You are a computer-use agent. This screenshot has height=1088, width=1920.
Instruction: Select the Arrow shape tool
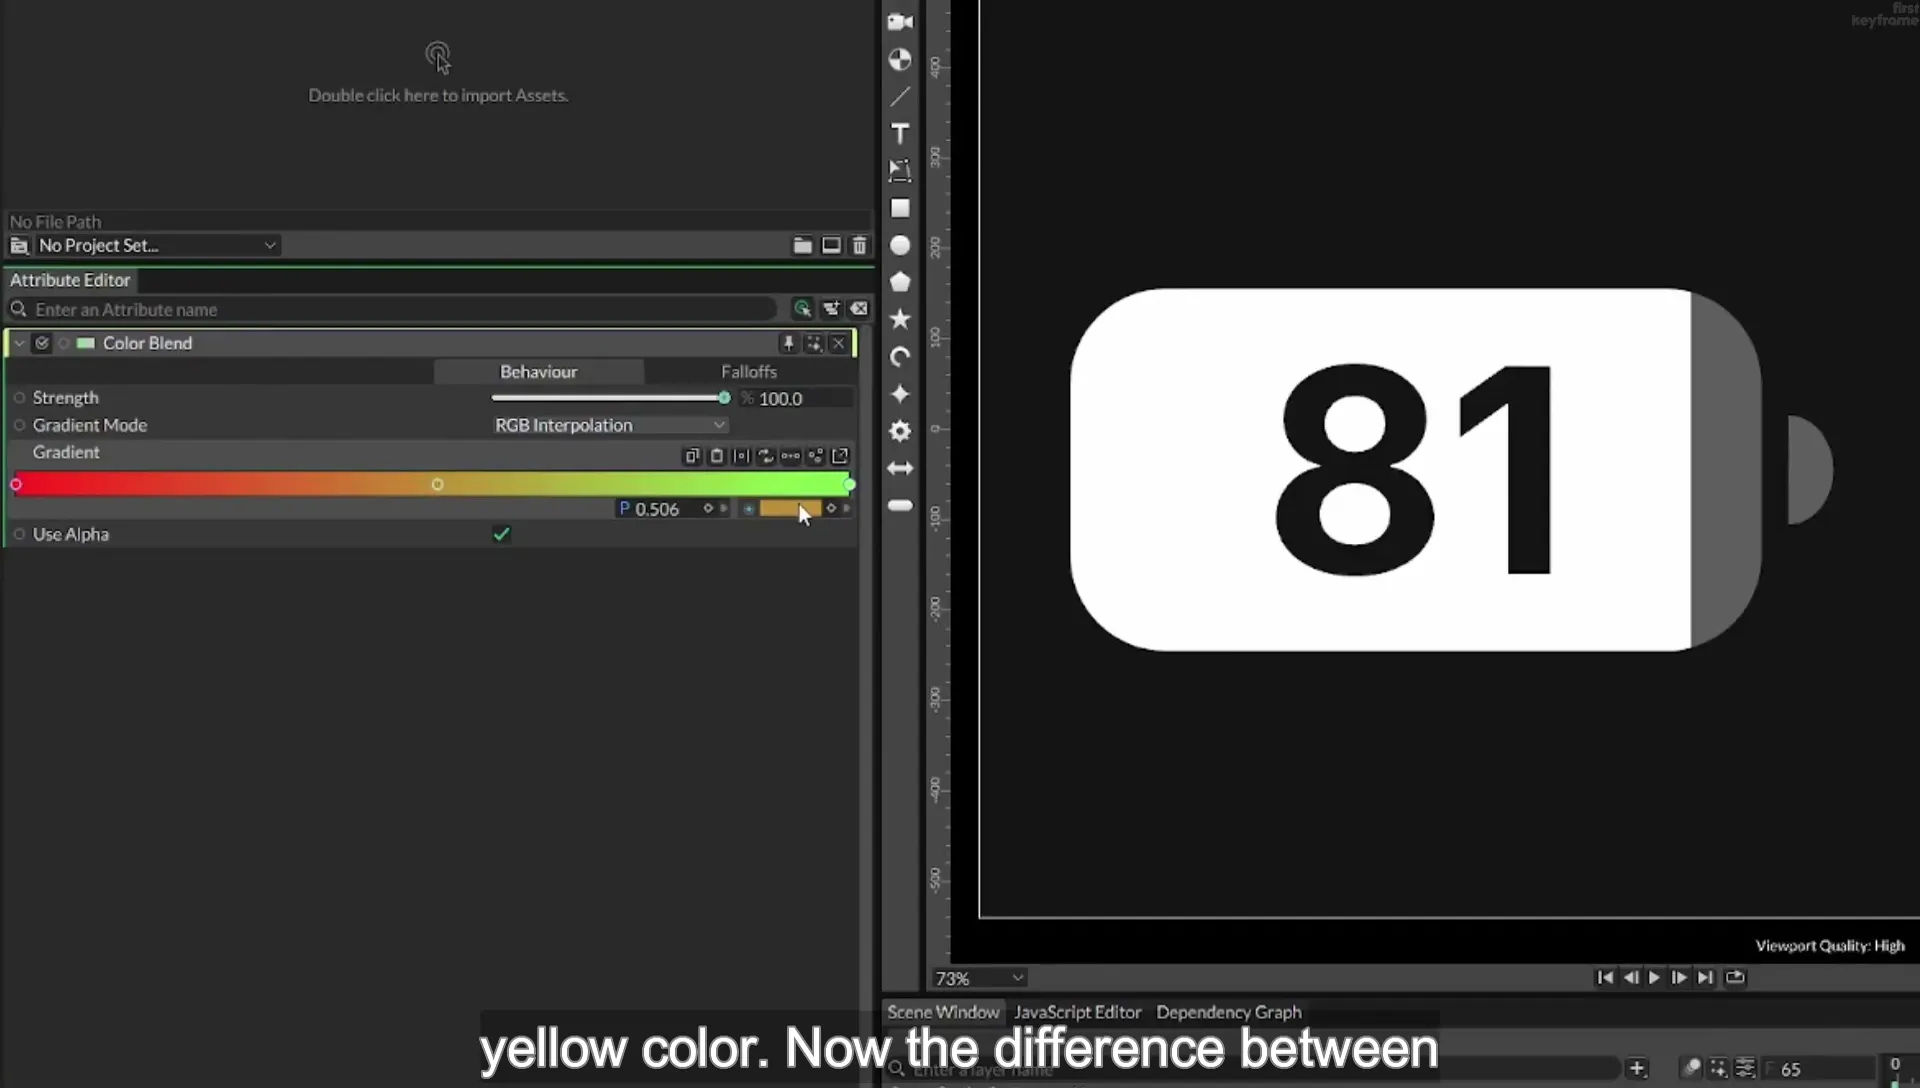pos(900,468)
